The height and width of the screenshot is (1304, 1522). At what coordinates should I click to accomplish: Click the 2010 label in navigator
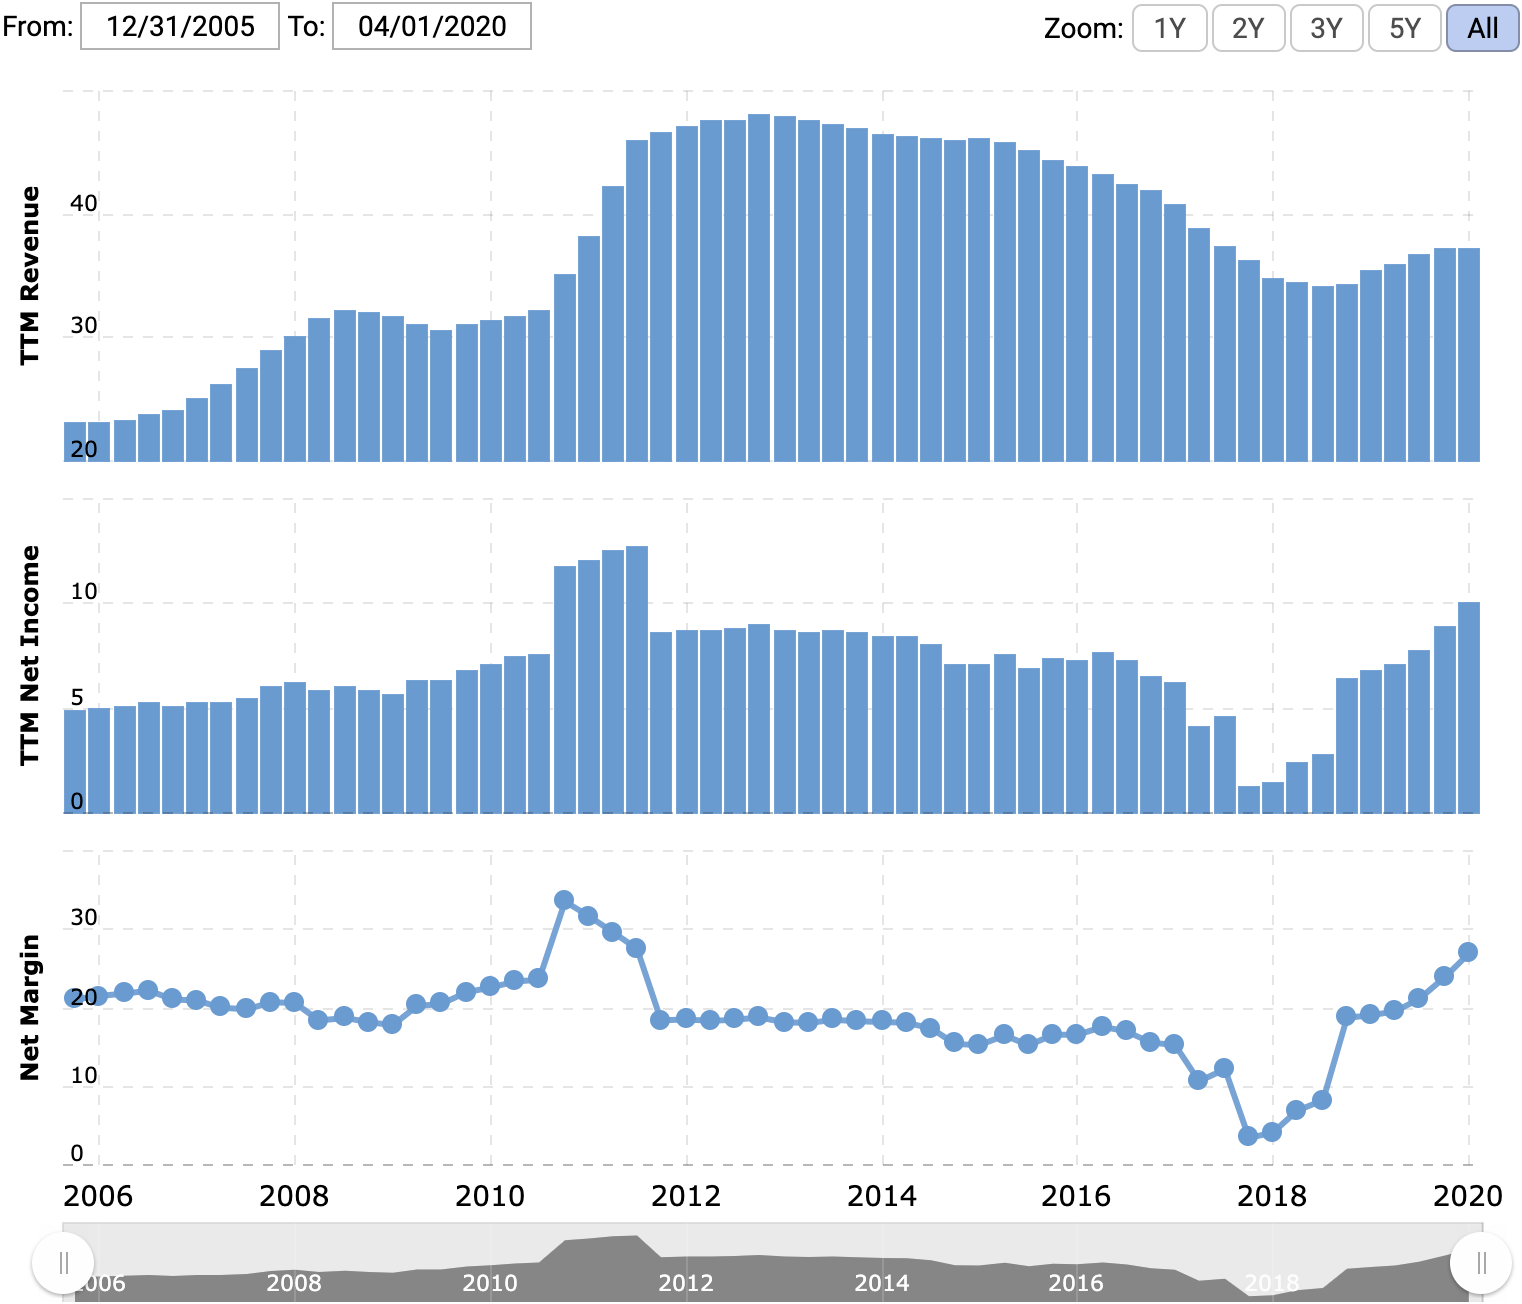tap(490, 1283)
